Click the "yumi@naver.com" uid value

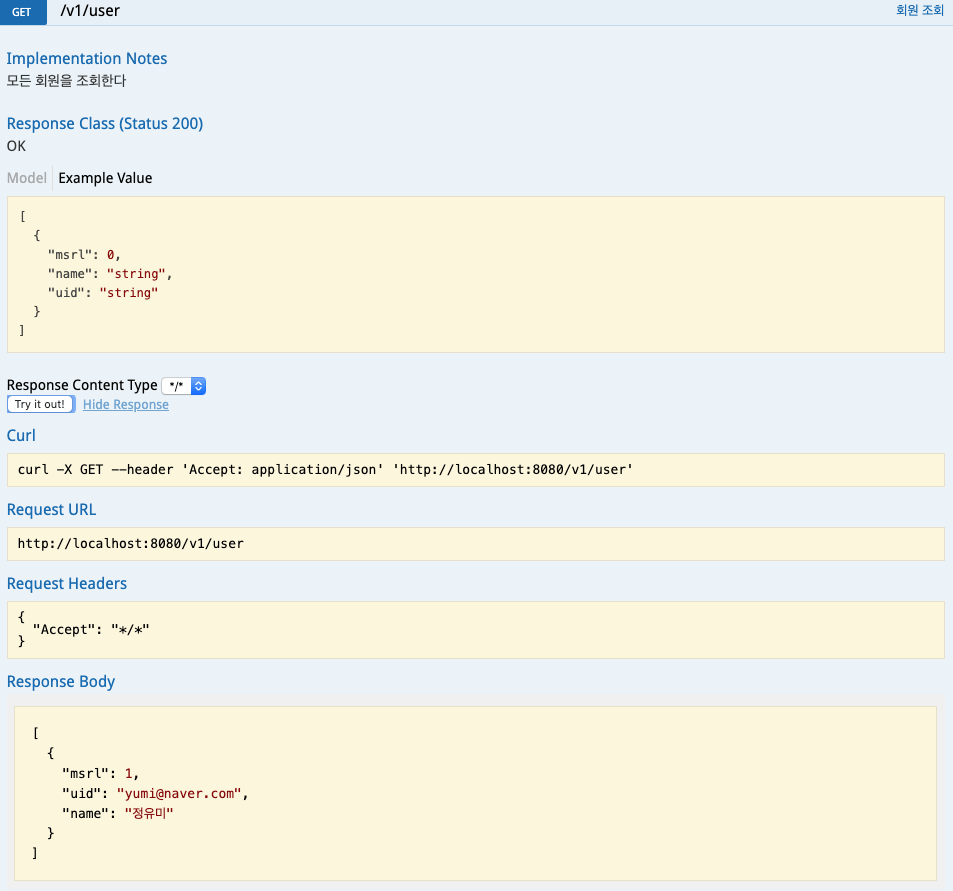pyautogui.click(x=179, y=794)
